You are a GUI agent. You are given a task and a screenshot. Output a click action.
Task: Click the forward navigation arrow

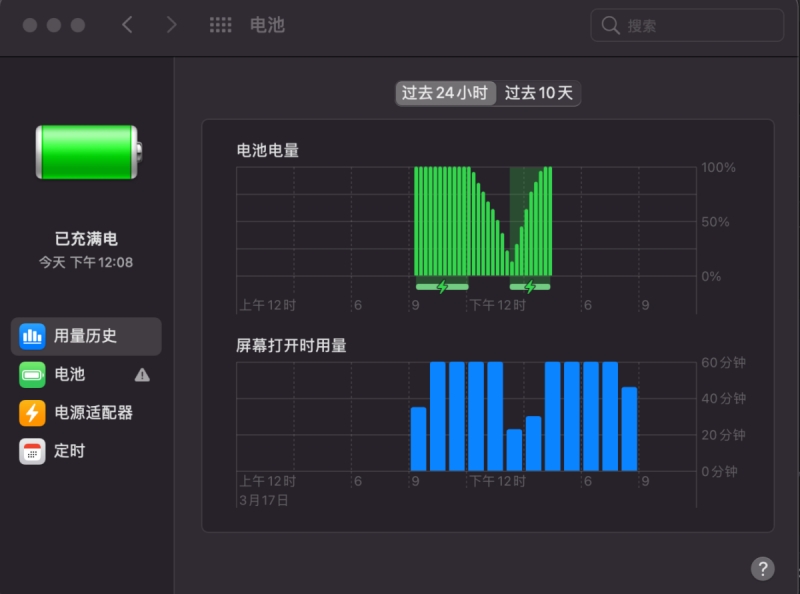(x=171, y=24)
